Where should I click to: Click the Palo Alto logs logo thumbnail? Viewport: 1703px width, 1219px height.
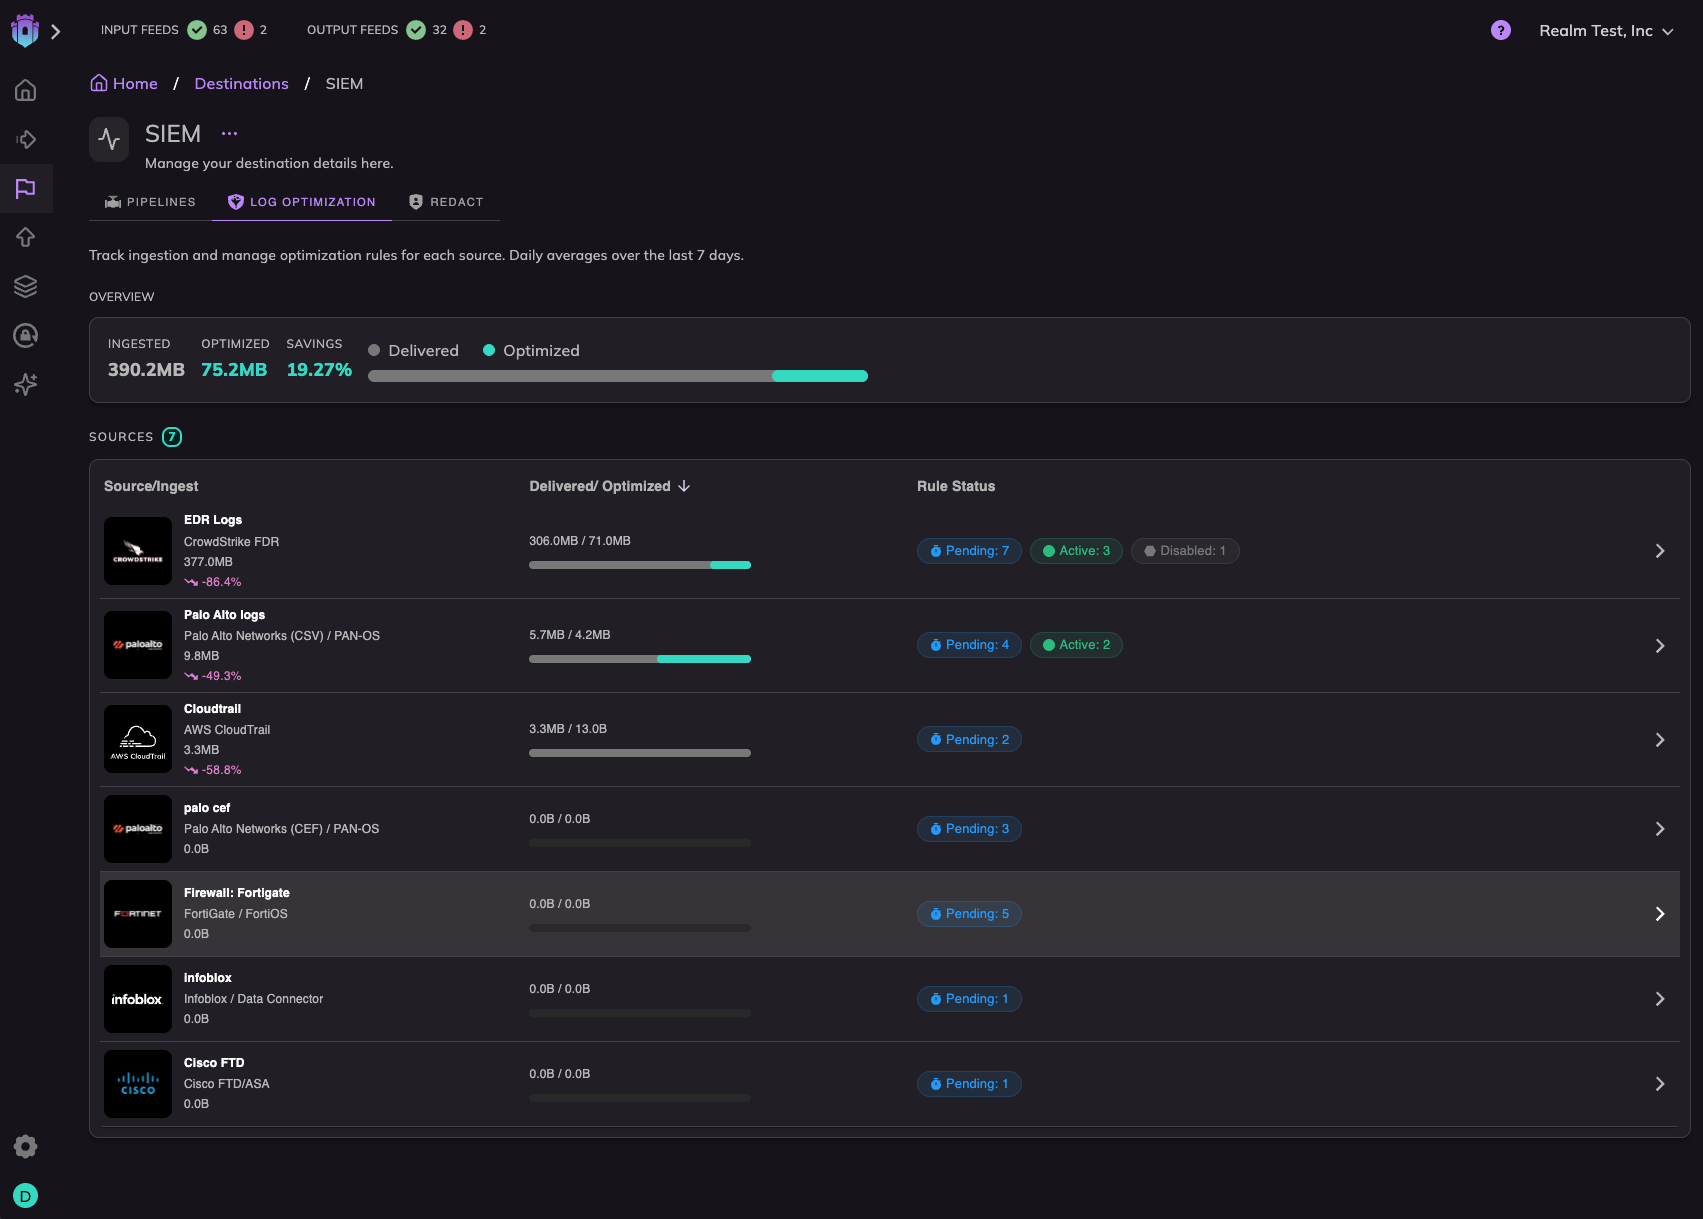coord(138,645)
